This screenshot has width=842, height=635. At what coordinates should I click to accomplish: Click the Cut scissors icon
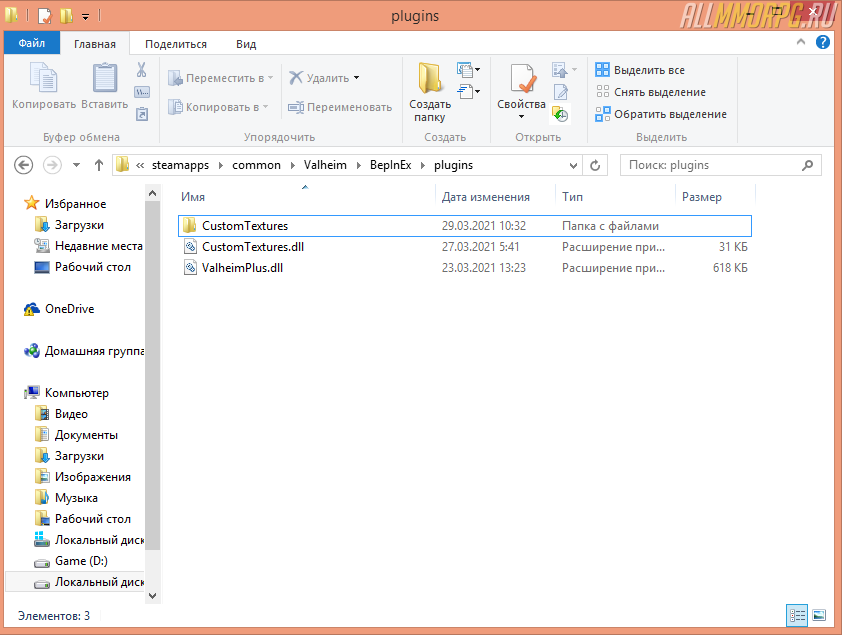[141, 70]
